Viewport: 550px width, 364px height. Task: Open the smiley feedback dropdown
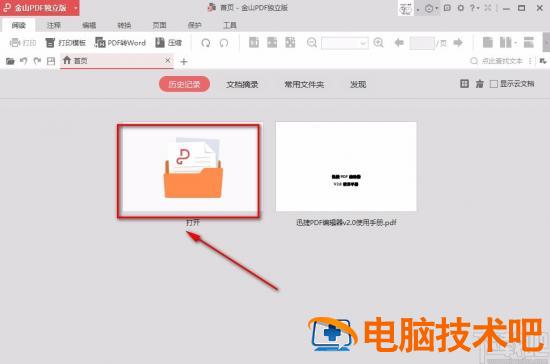tap(431, 8)
